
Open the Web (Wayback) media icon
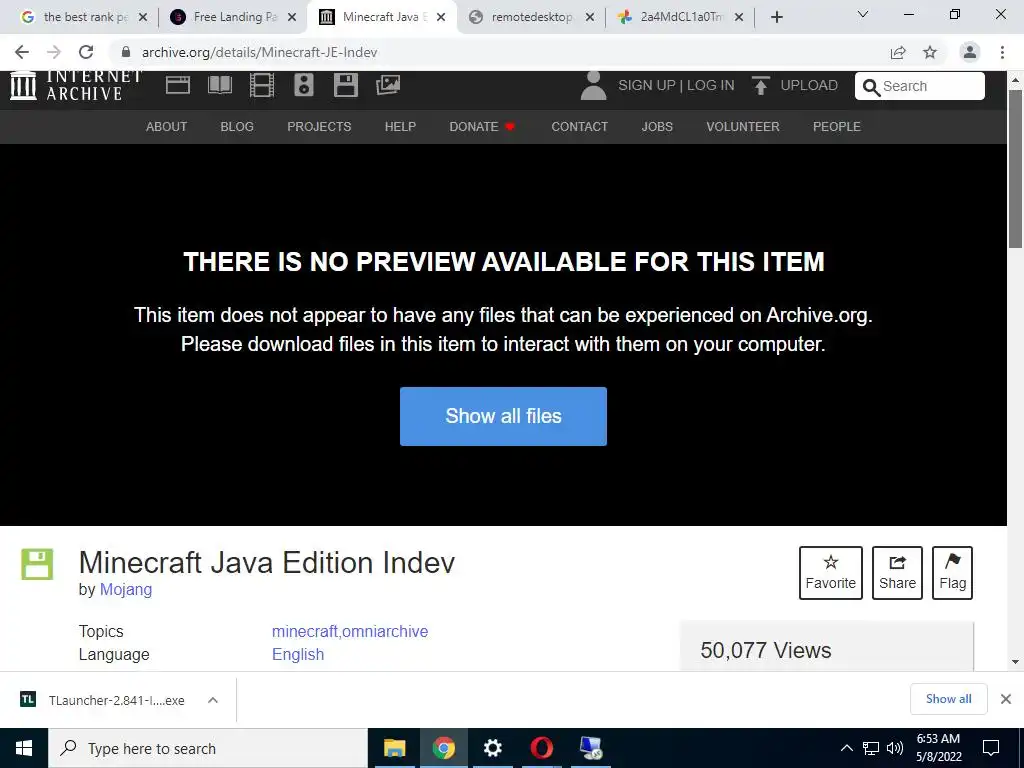tap(178, 85)
